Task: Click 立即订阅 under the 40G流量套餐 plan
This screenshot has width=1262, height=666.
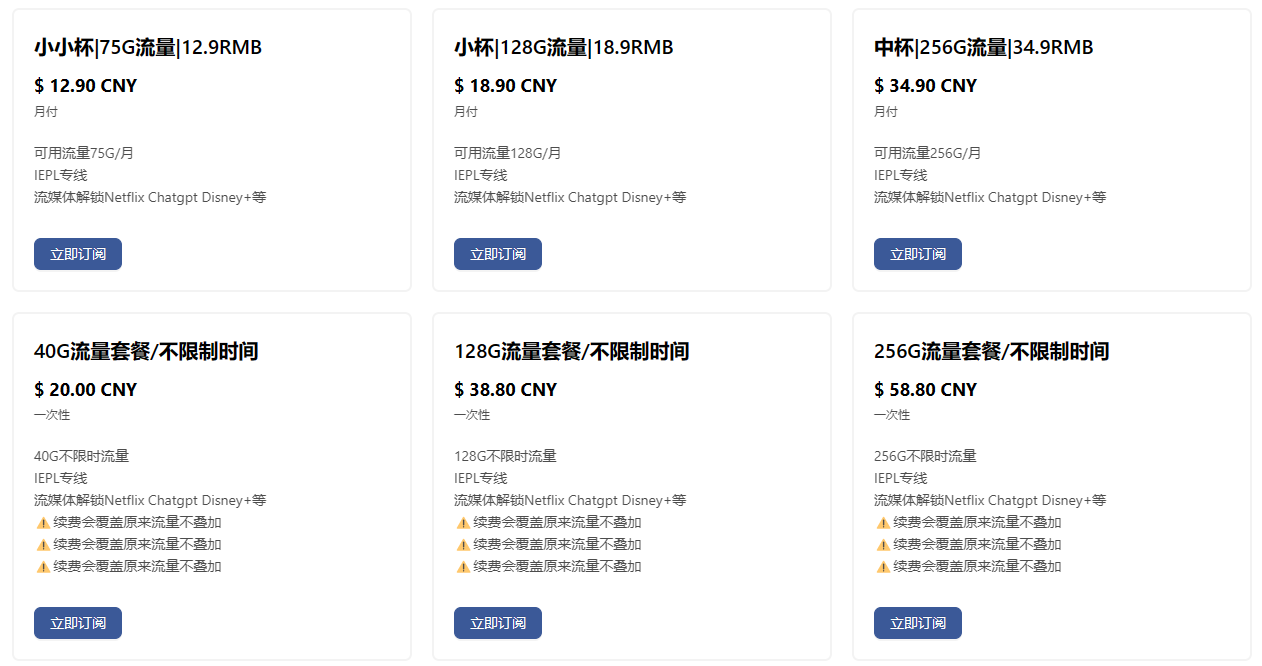Action: click(x=78, y=623)
